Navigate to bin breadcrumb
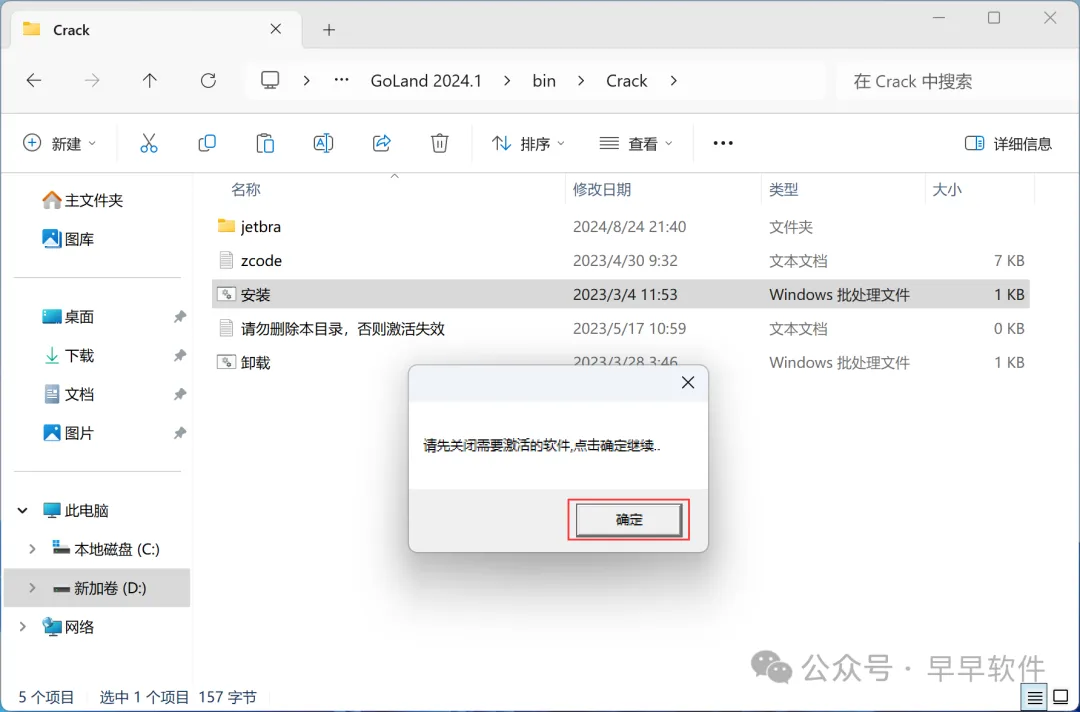The image size is (1080, 712). pos(543,81)
